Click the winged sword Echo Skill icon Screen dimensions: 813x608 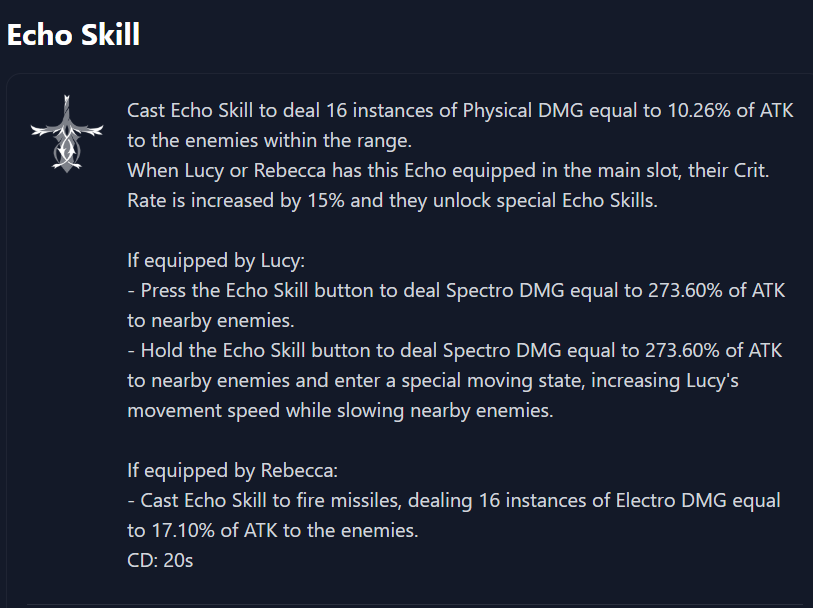click(67, 133)
